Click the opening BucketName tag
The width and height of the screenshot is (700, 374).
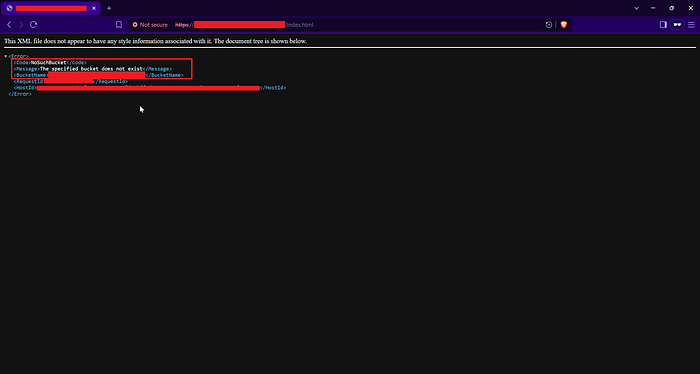[x=31, y=75]
